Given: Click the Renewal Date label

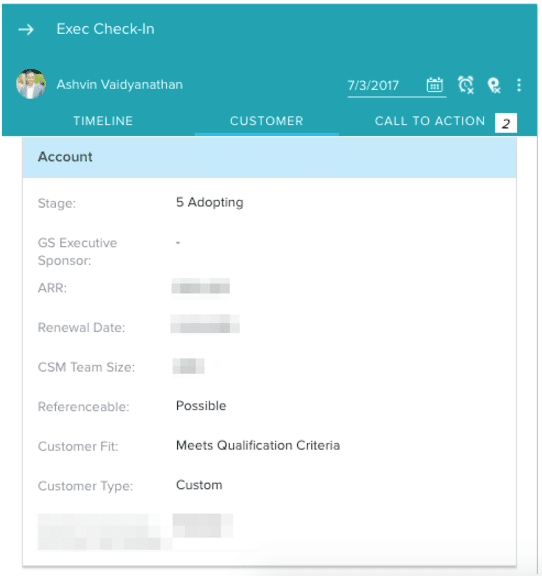Looking at the screenshot, I should 81,328.
